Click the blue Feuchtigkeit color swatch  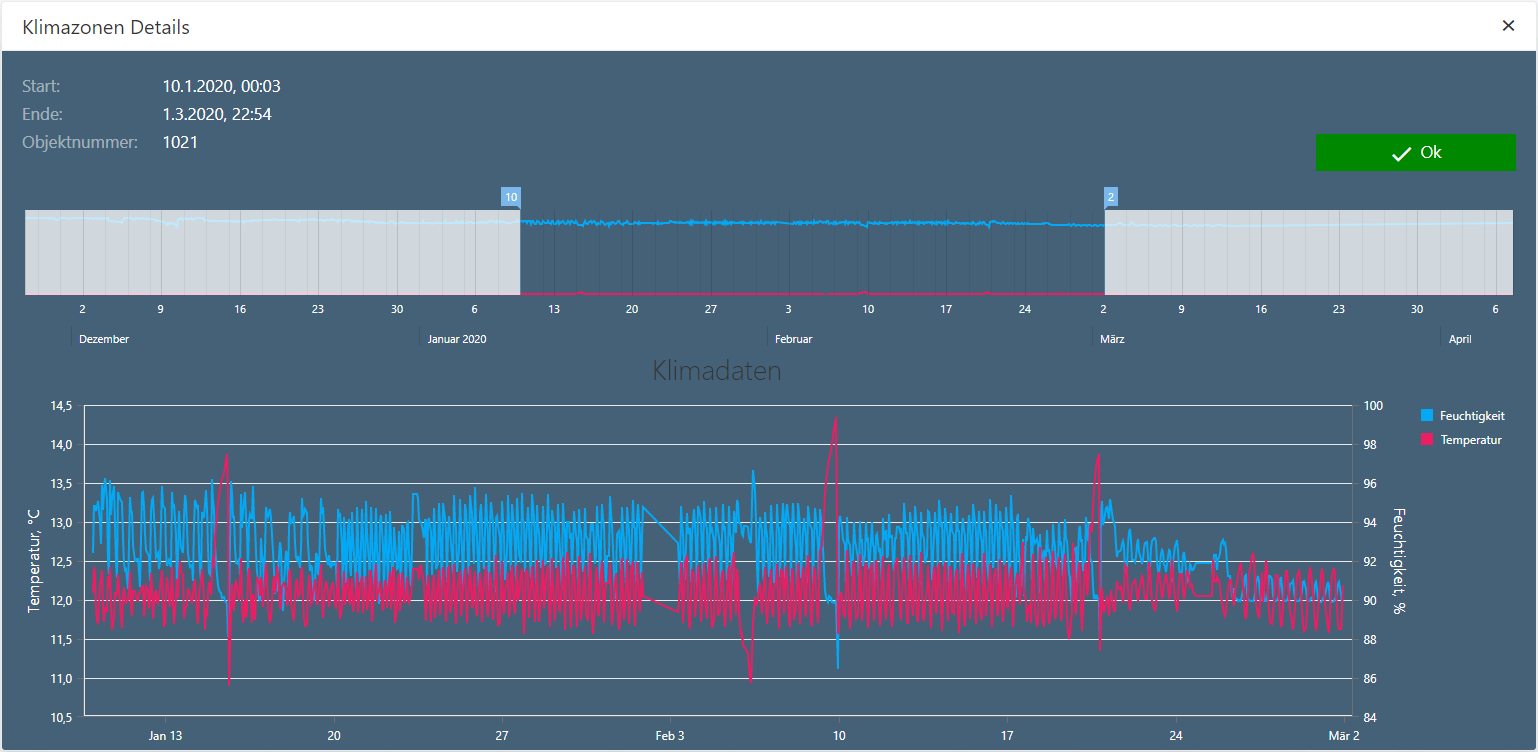[1427, 416]
